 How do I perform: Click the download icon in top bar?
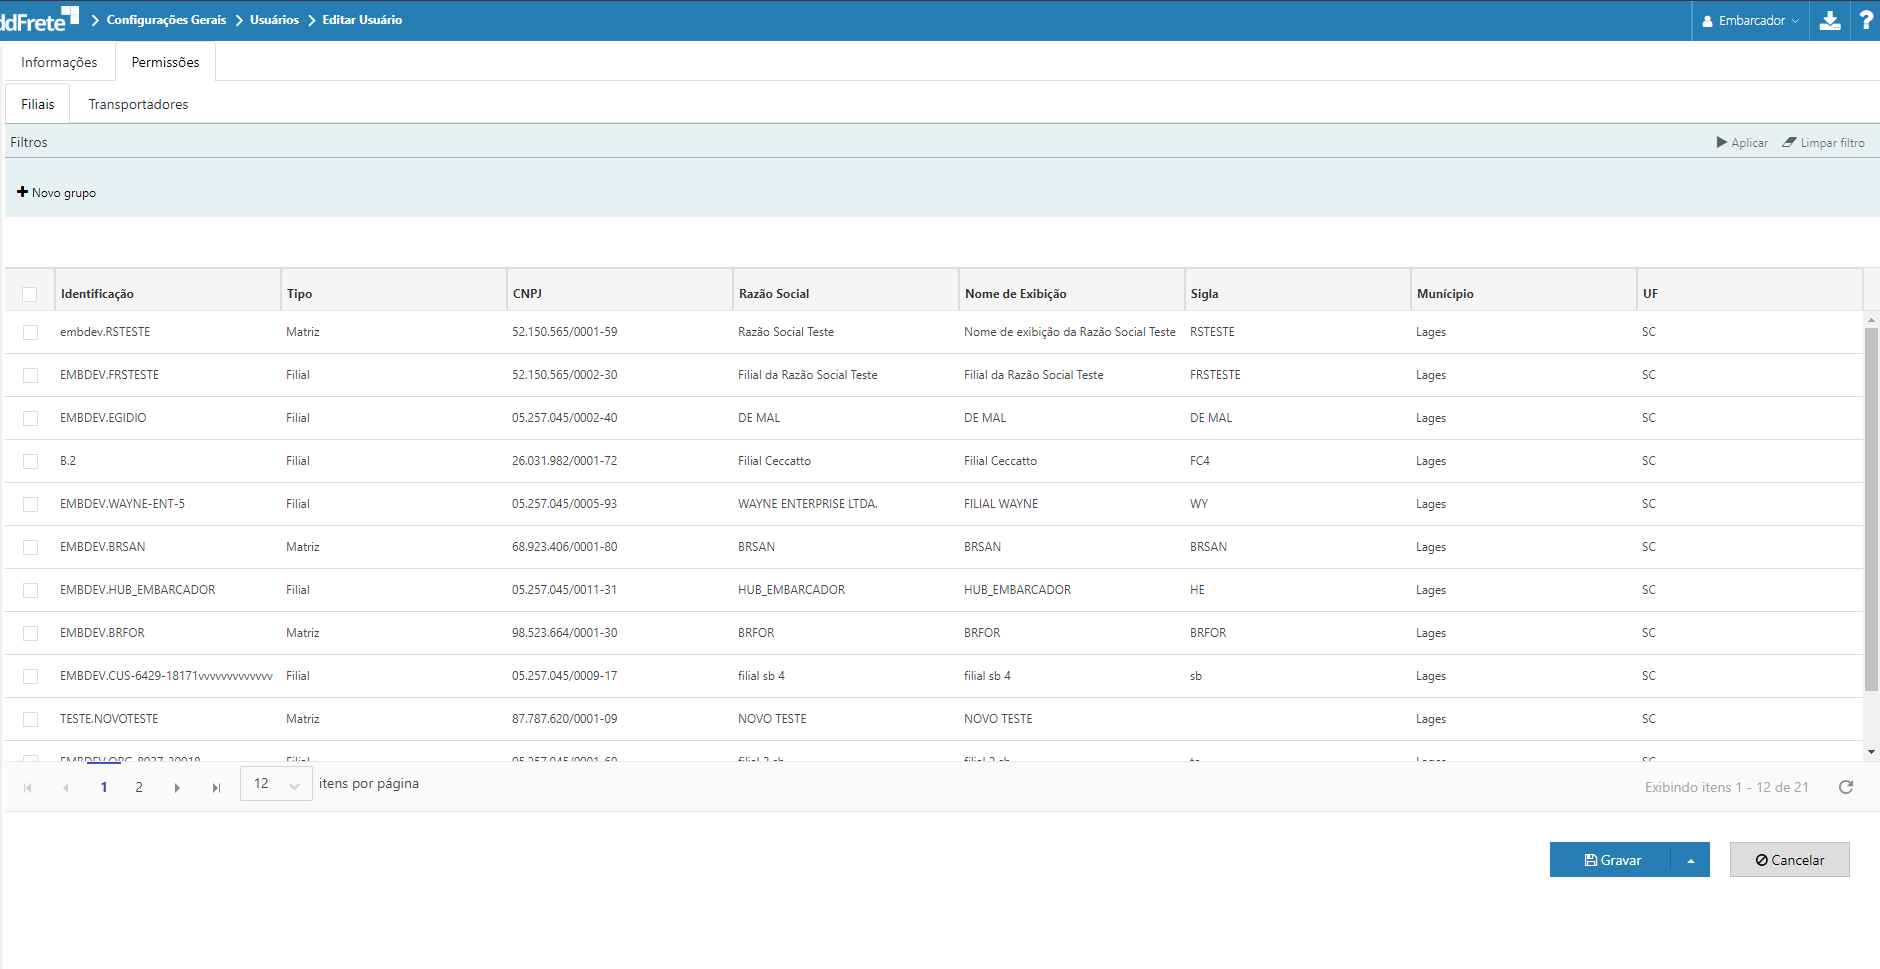(1829, 21)
